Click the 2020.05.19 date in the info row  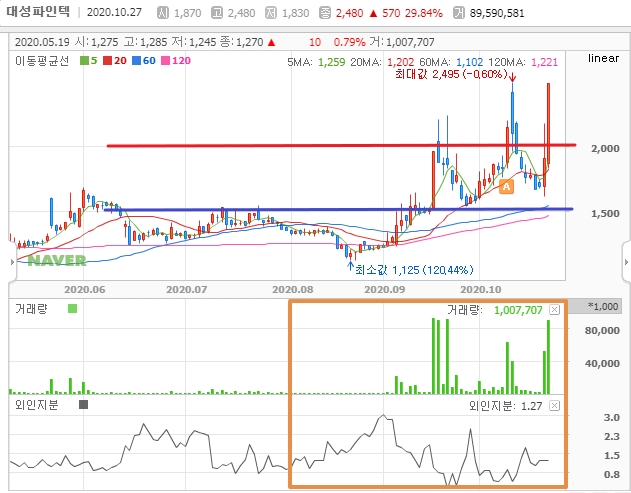pyautogui.click(x=42, y=42)
